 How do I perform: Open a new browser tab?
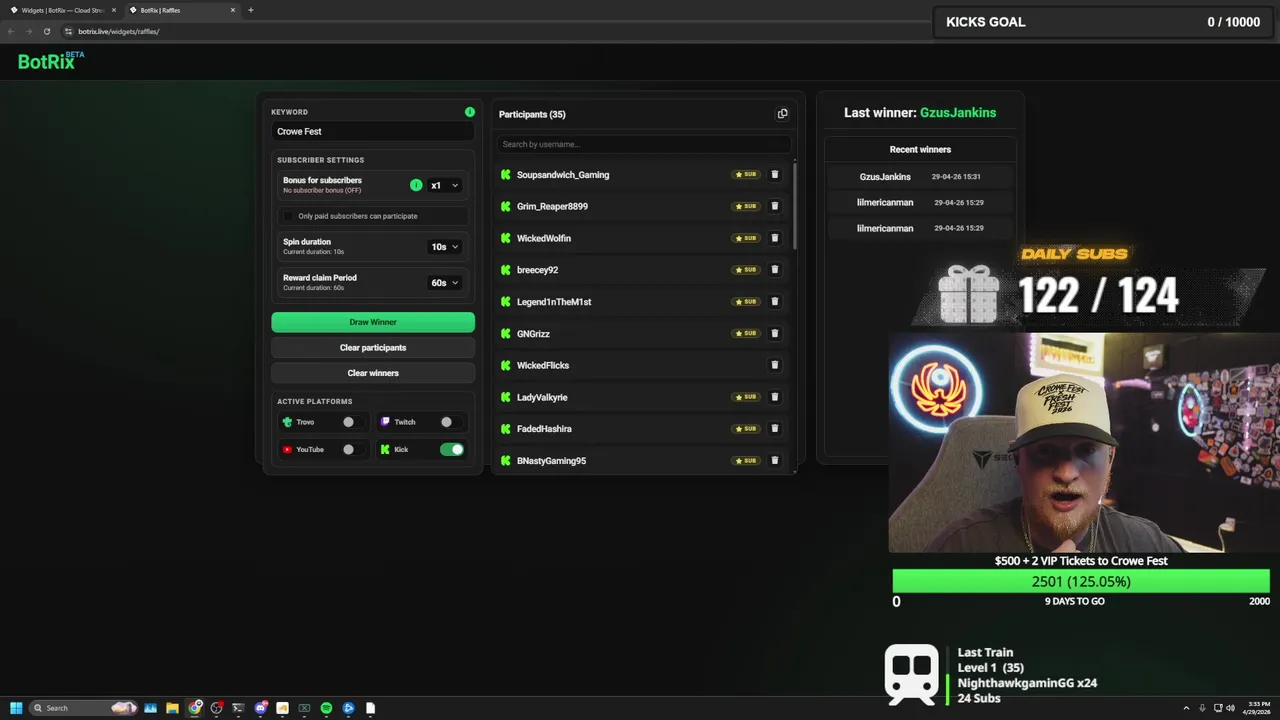250,10
